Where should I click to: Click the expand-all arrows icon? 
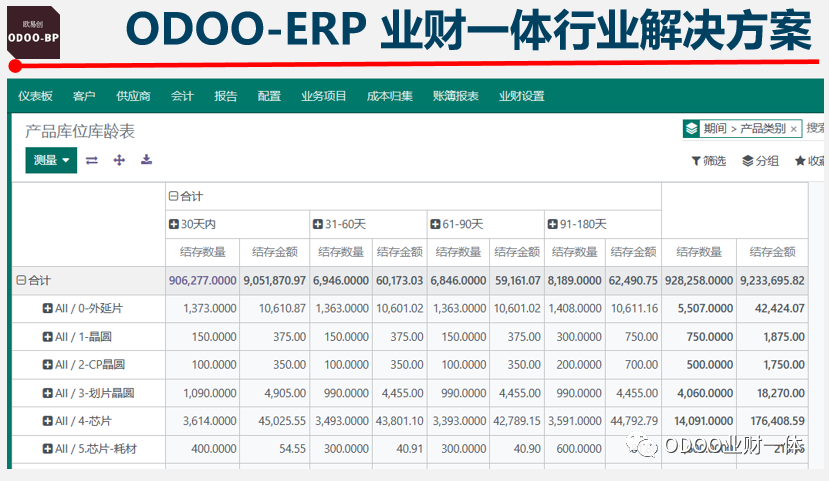(119, 160)
